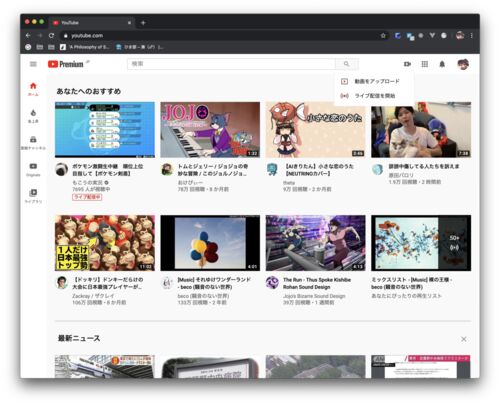Open the account avatar in YouTube header

click(x=463, y=64)
